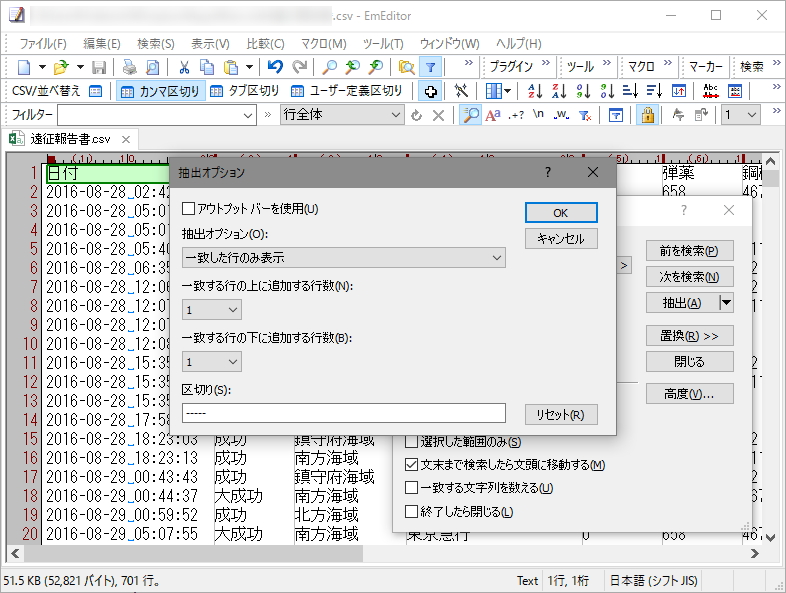The height and width of the screenshot is (593, 786).
Task: Click the 高度(V)... button
Action: click(689, 394)
